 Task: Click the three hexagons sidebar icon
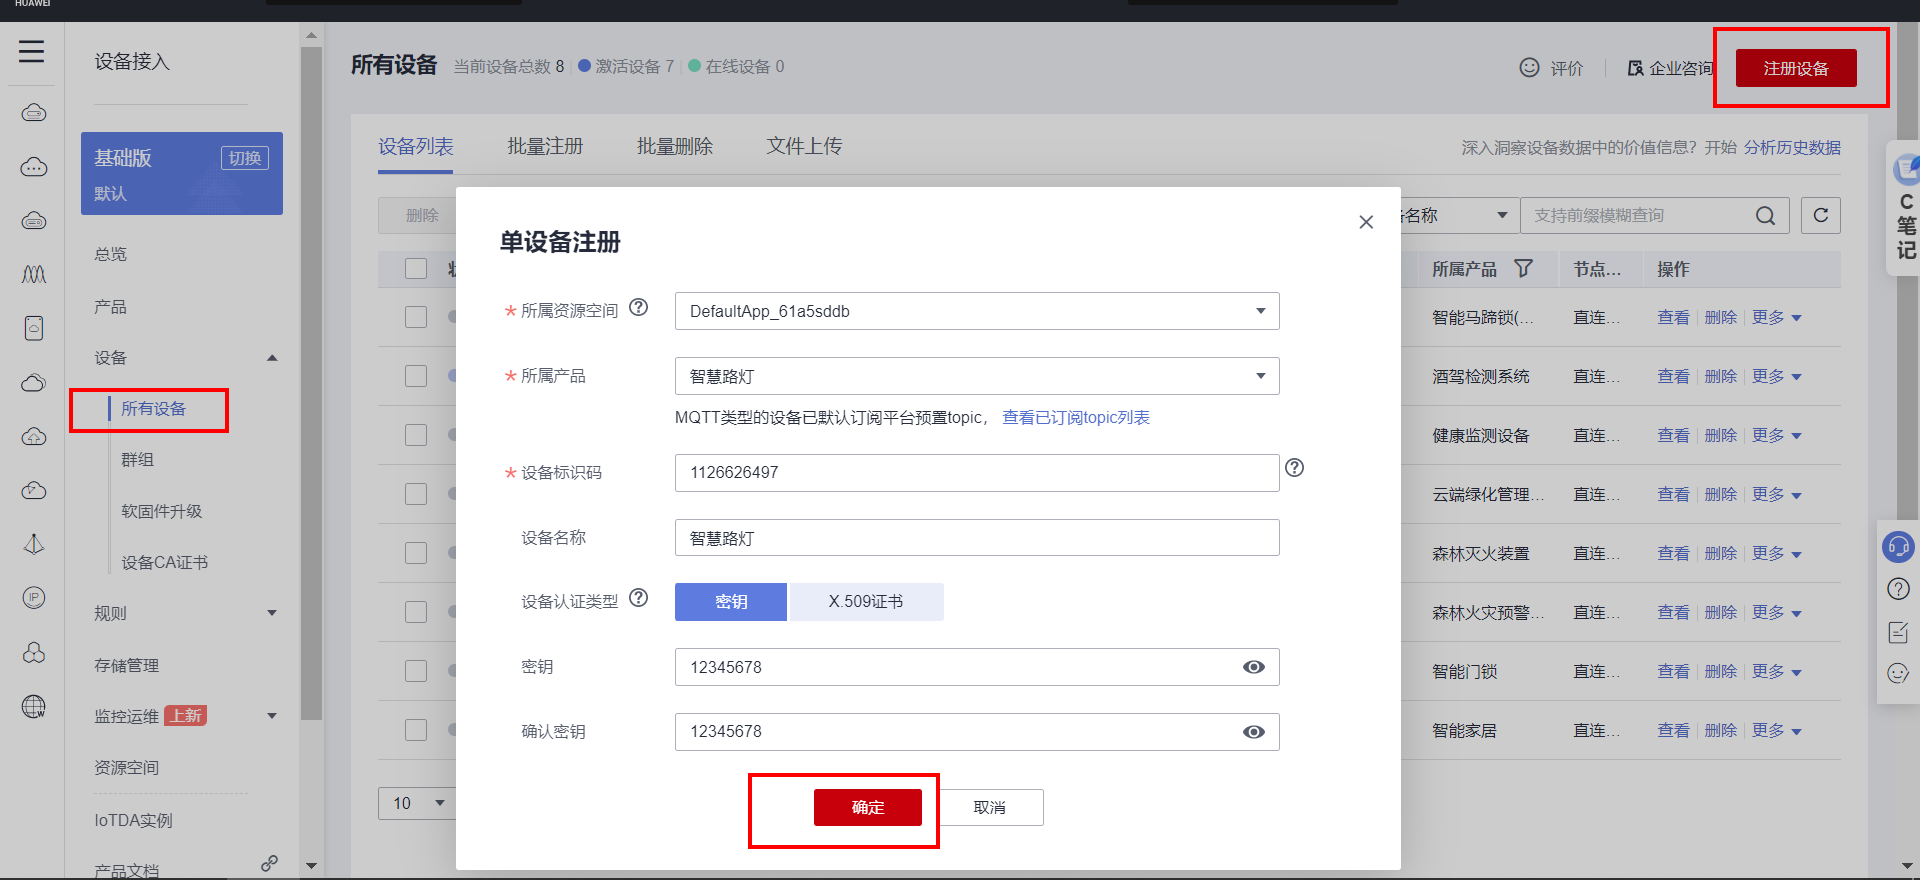34,653
